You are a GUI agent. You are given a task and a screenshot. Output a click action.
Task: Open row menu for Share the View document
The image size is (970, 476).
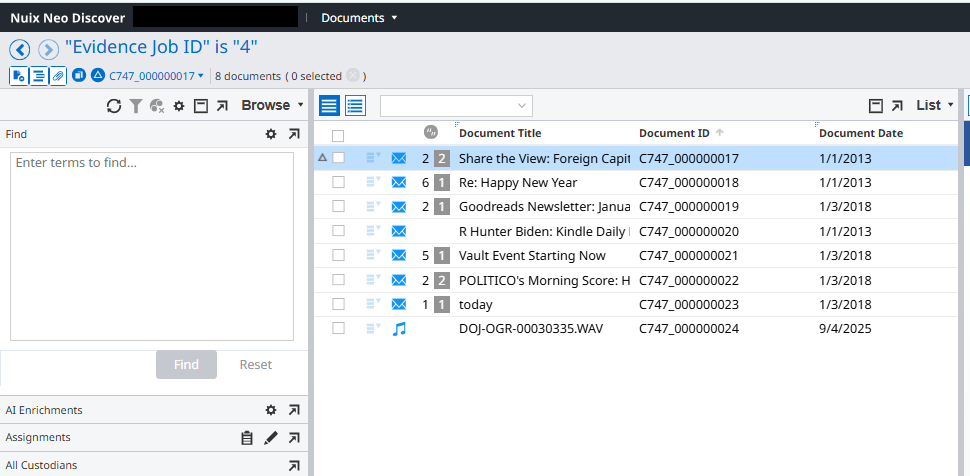pyautogui.click(x=374, y=158)
